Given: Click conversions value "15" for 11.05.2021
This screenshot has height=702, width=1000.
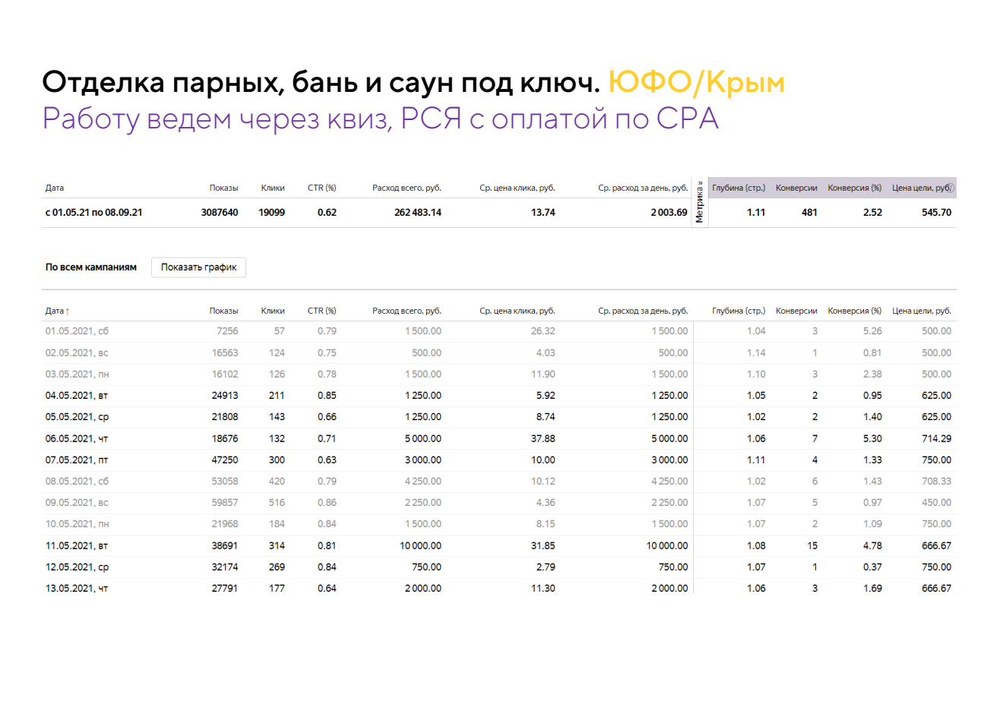Looking at the screenshot, I should [812, 546].
